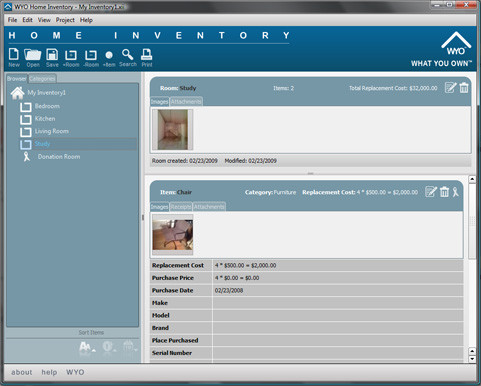481x386 pixels.
Task: Click the empty Place Purchased field
Action: click(x=338, y=340)
